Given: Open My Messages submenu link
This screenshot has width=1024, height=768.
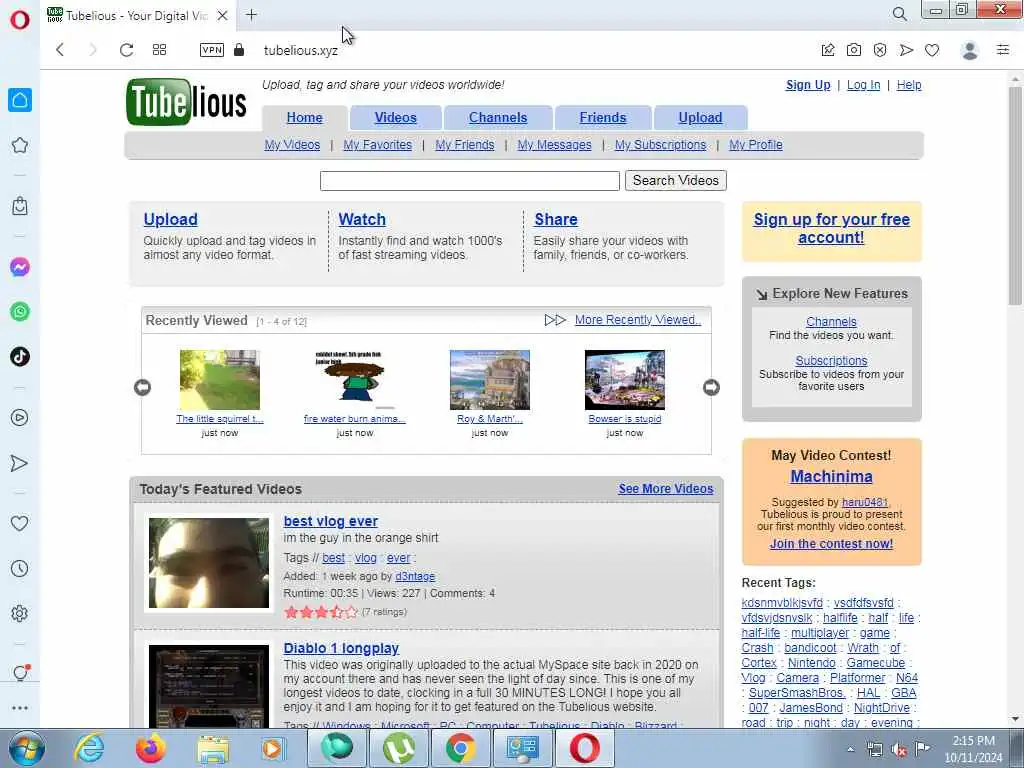Looking at the screenshot, I should coord(554,145).
